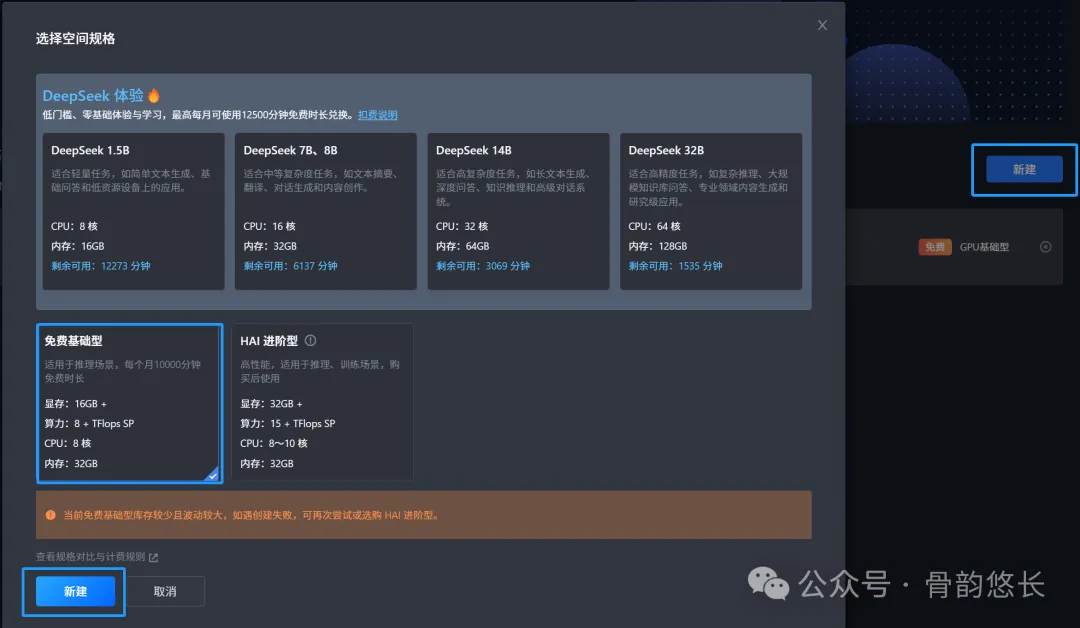The image size is (1080, 628).
Task: Click CPU: 64 核 in DeepSeek 32B
Action: tap(654, 226)
